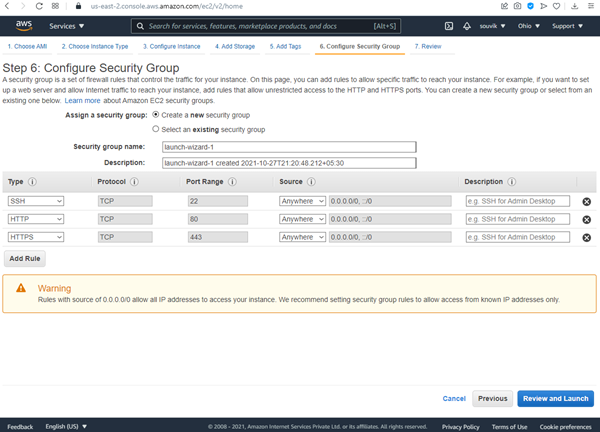Image resolution: width=600 pixels, height=432 pixels.
Task: Open the Ohio region selector
Action: (x=529, y=26)
